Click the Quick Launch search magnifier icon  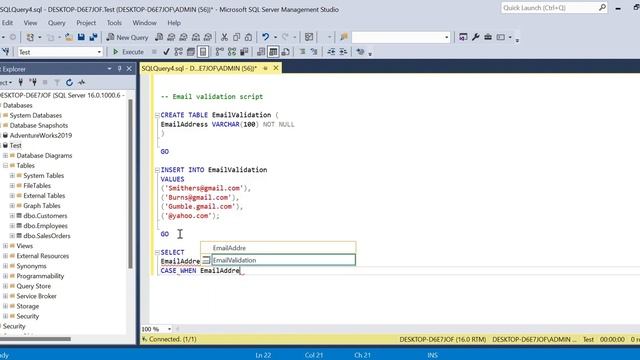point(602,8)
